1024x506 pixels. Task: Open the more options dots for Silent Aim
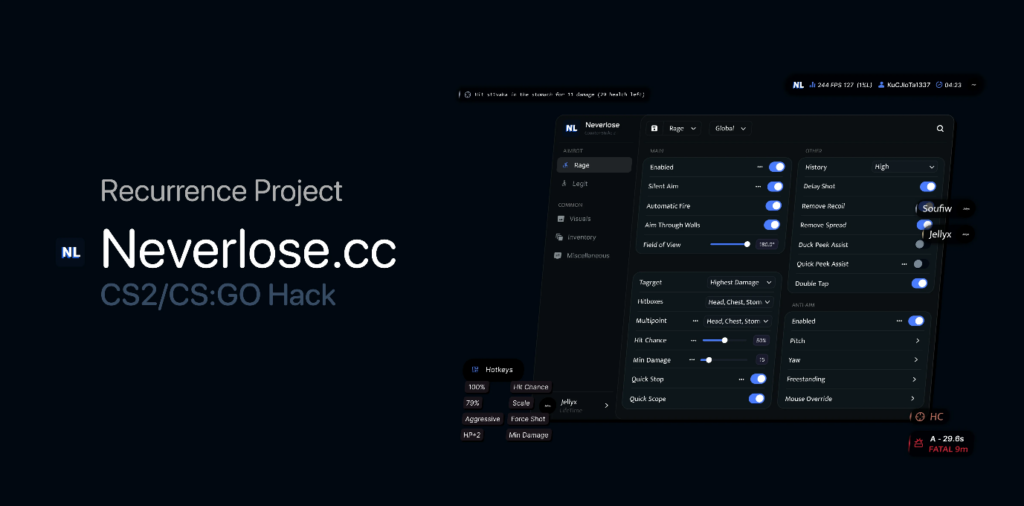tap(758, 187)
